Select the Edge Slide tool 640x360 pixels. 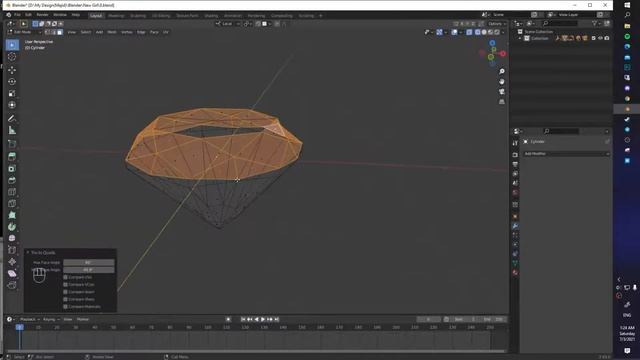tap(12, 250)
